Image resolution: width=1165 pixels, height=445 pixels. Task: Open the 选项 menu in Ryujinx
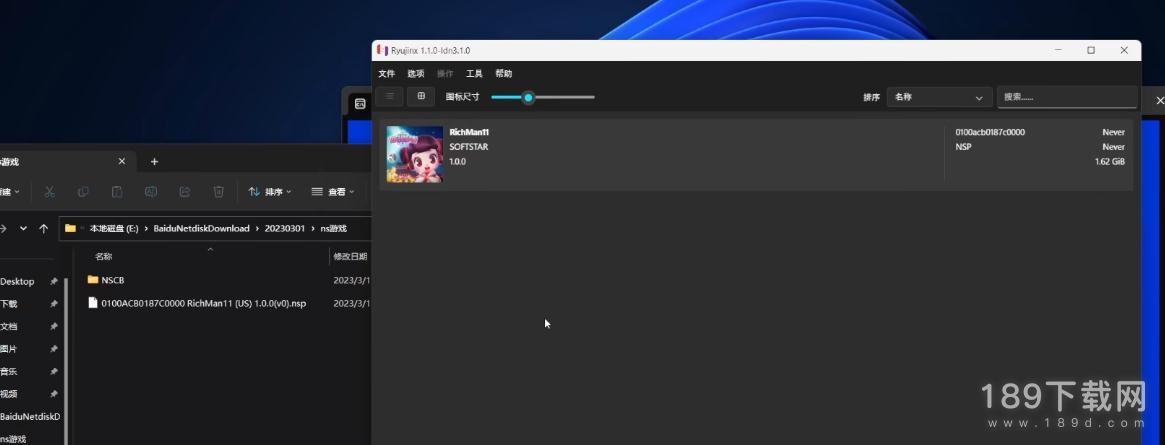[x=415, y=74]
